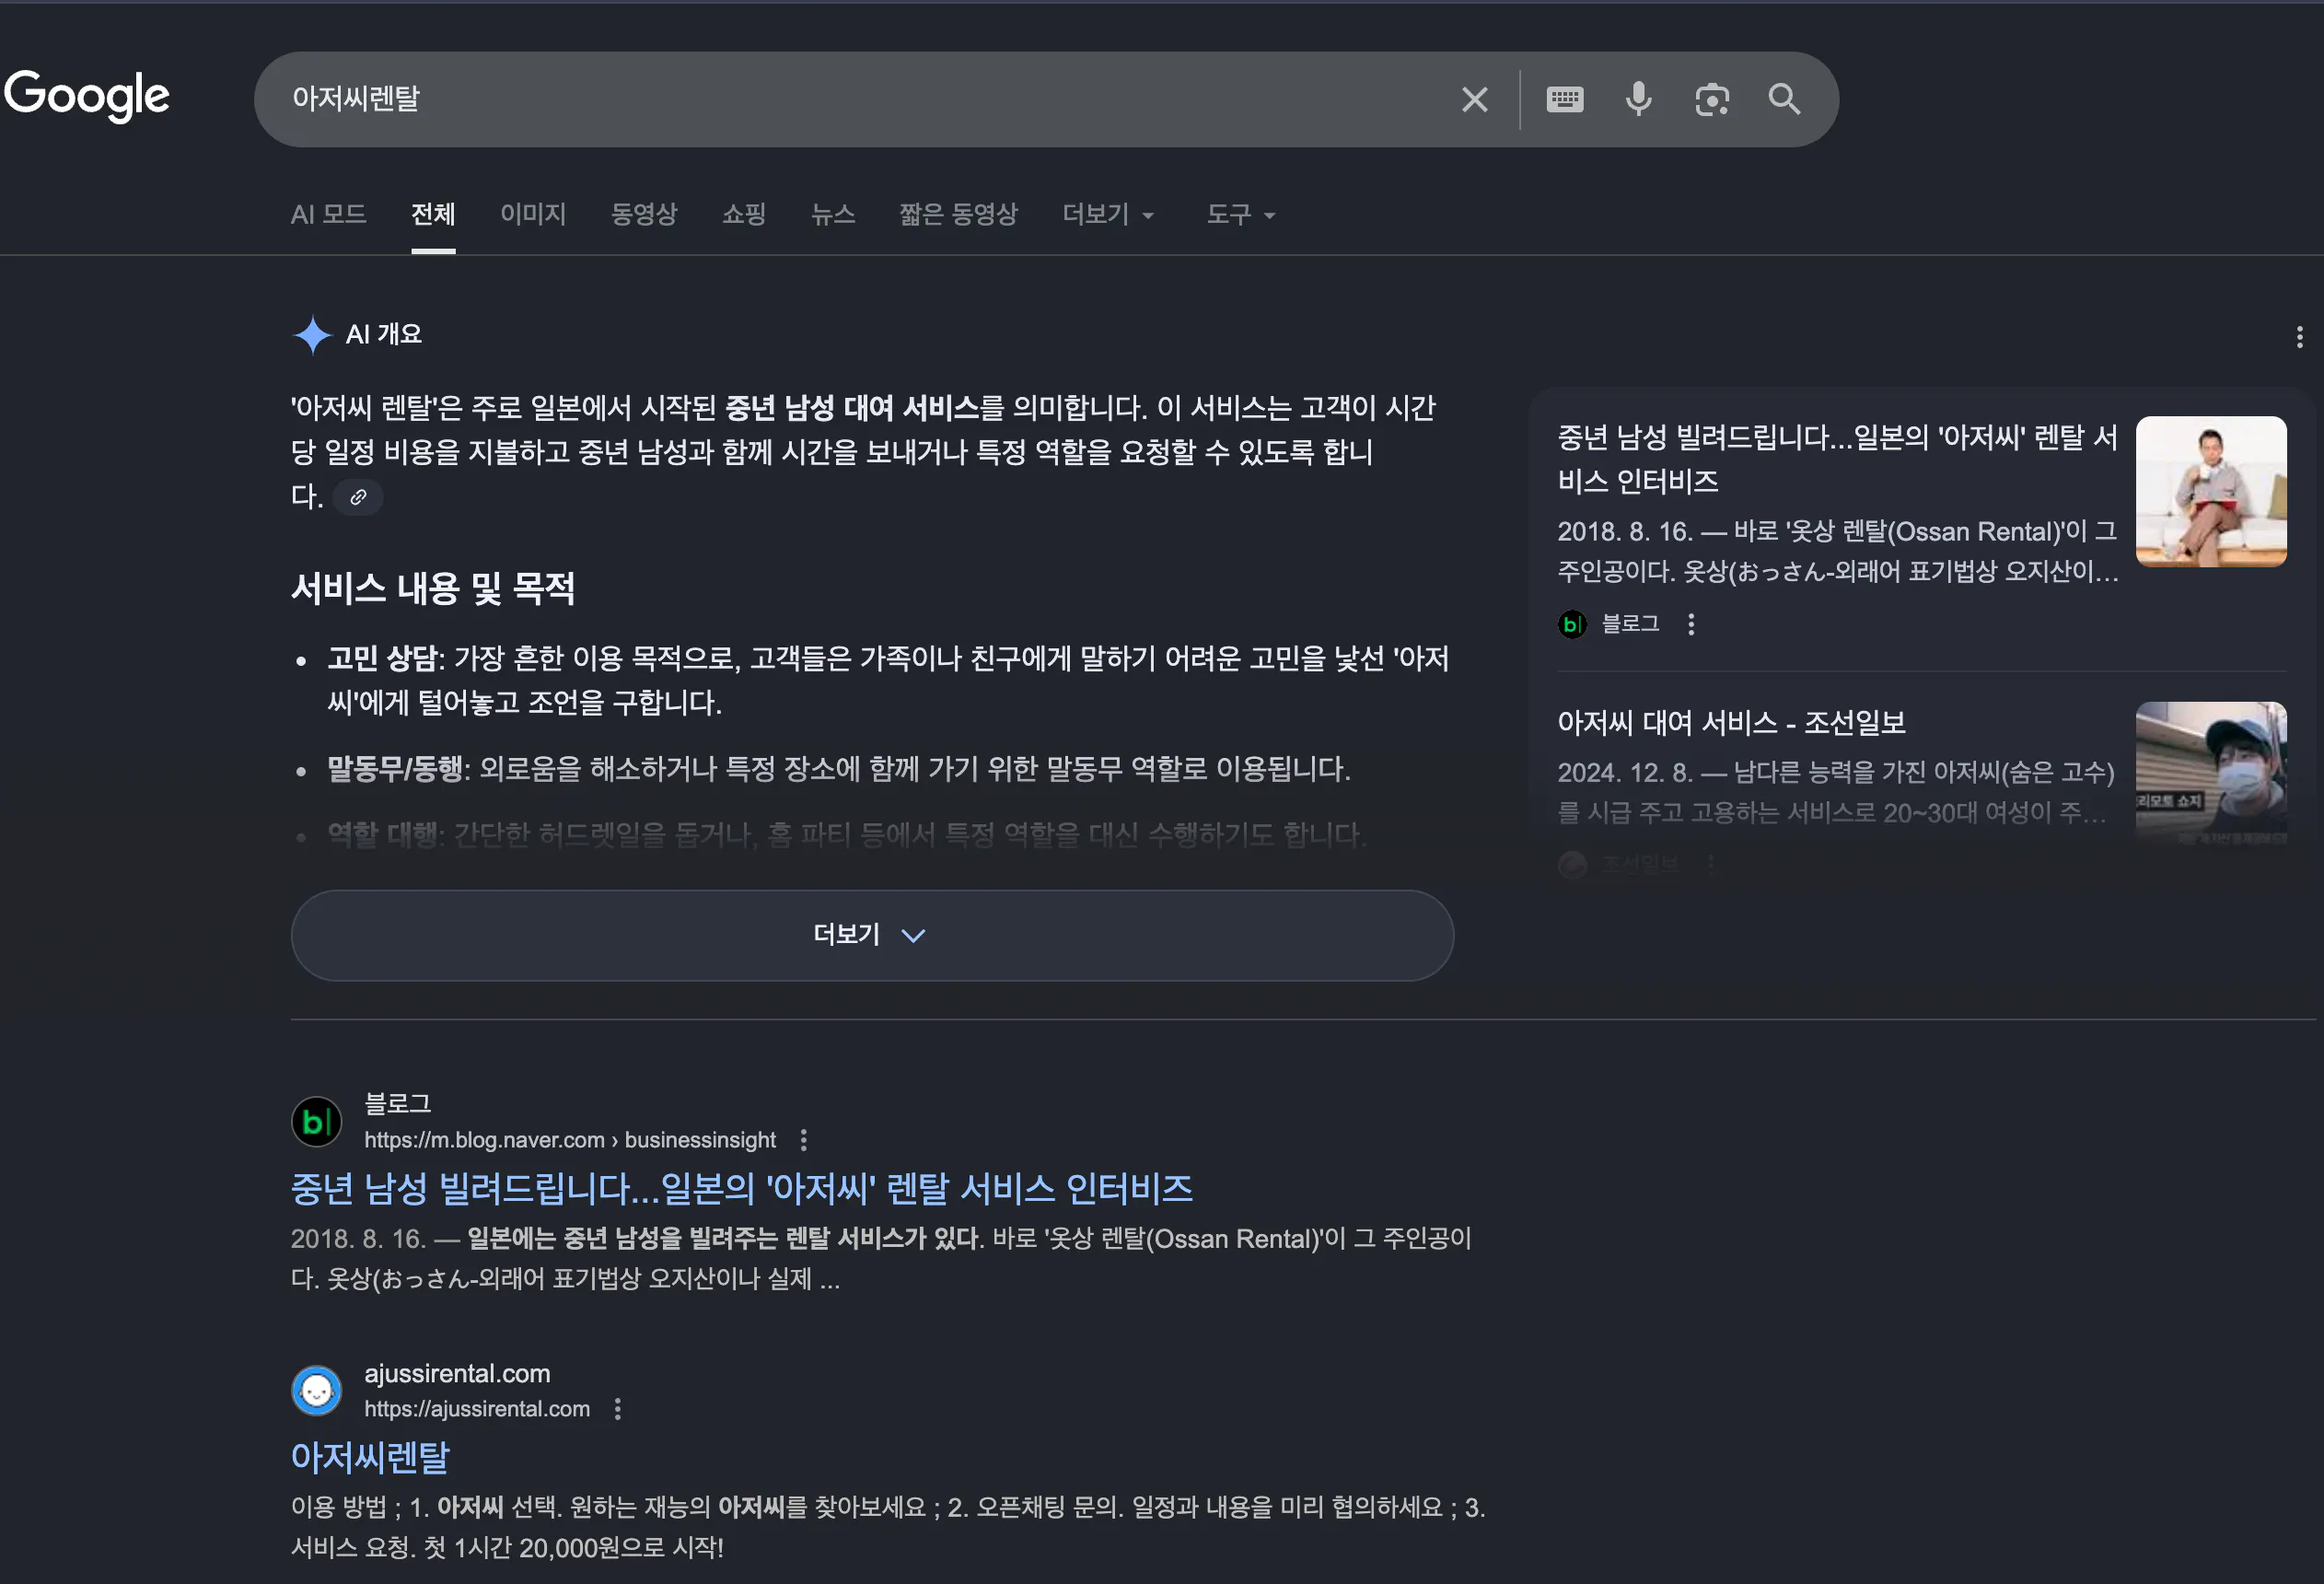Open the on-screen keyboard input tool

pos(1564,99)
